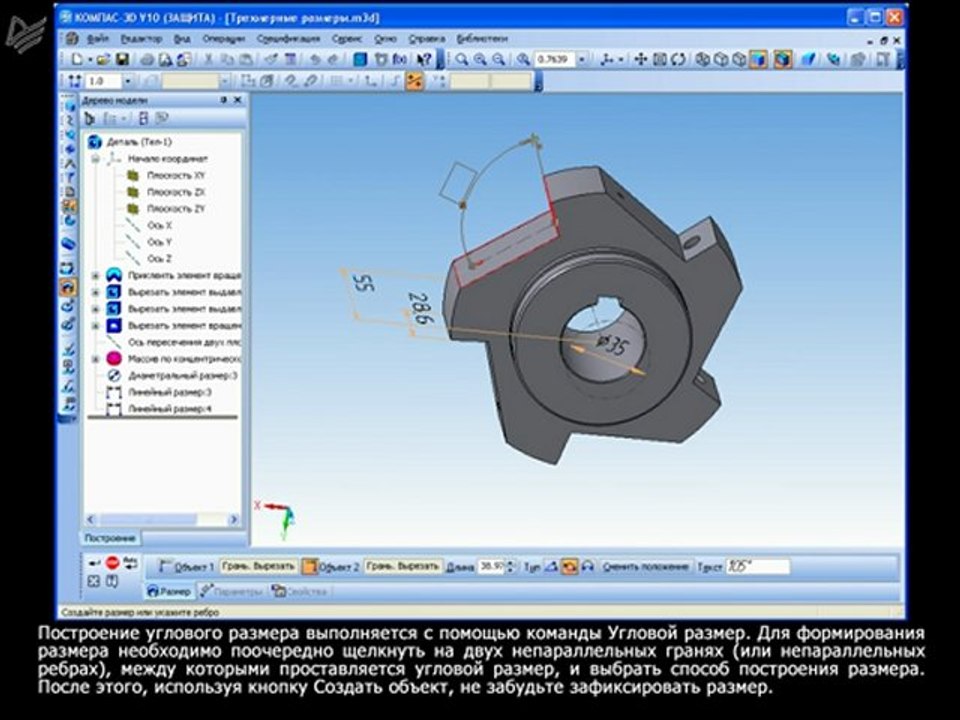
Task: Open the zoom scale 0.7639 dropdown arrow
Action: point(582,59)
